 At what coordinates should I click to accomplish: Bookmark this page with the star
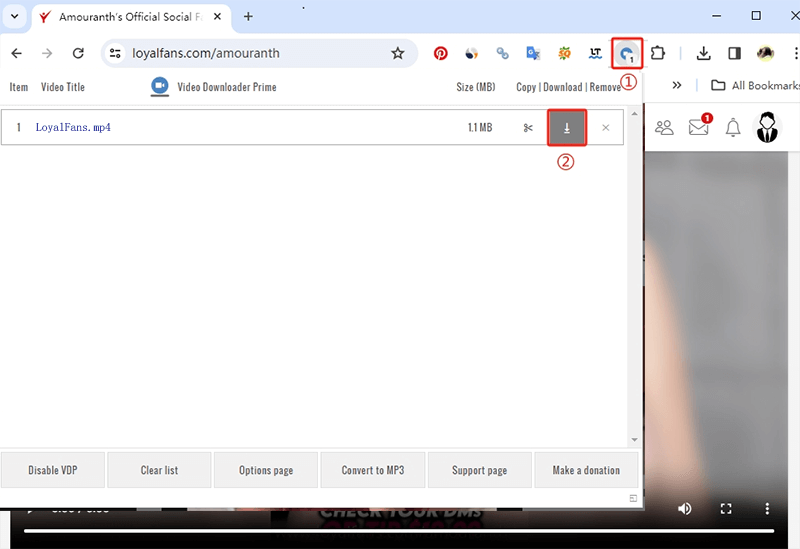pyautogui.click(x=397, y=53)
